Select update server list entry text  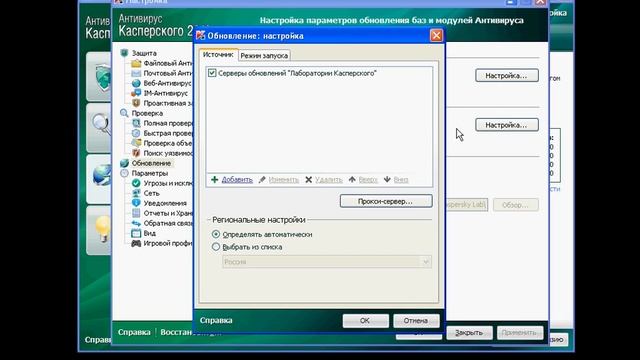click(297, 73)
